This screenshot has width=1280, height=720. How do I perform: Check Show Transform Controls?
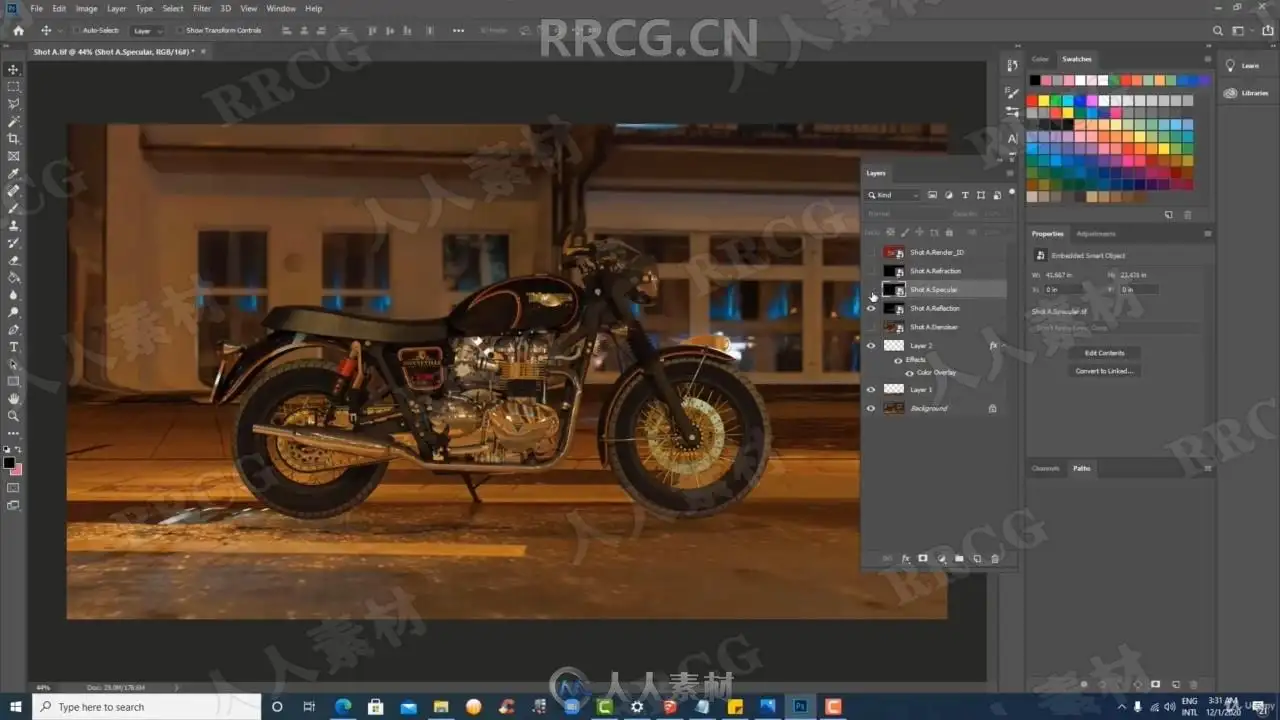[181, 31]
